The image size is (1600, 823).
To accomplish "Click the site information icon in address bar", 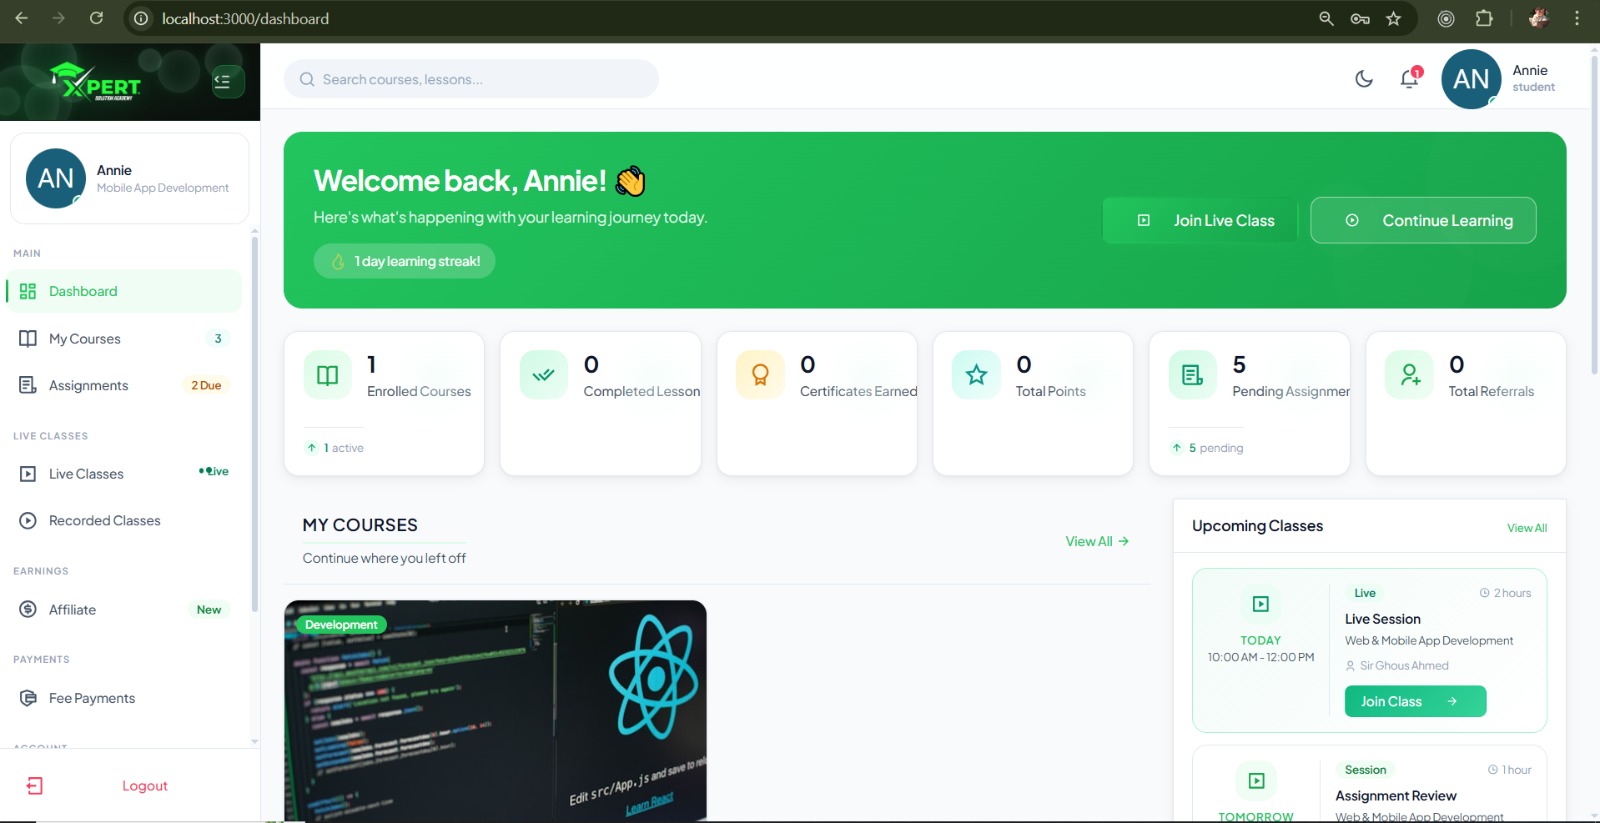I will pyautogui.click(x=141, y=18).
